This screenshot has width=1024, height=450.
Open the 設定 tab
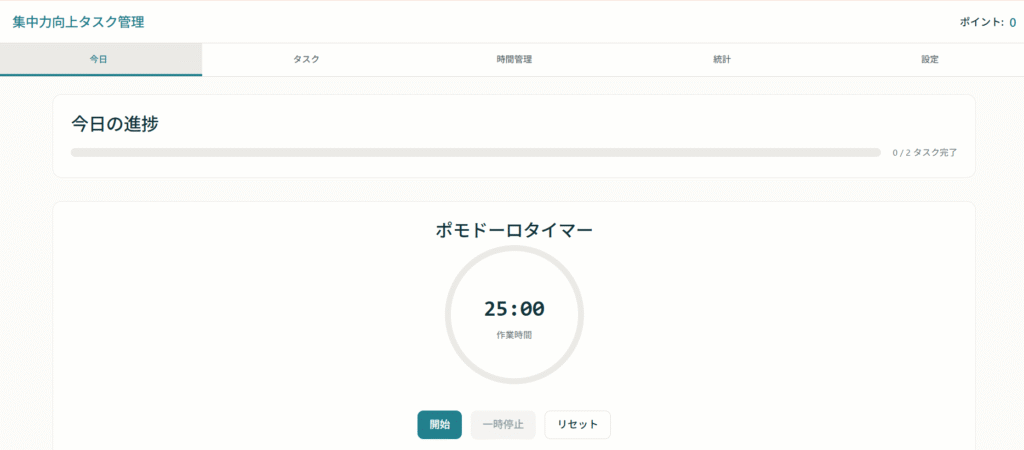[929, 60]
